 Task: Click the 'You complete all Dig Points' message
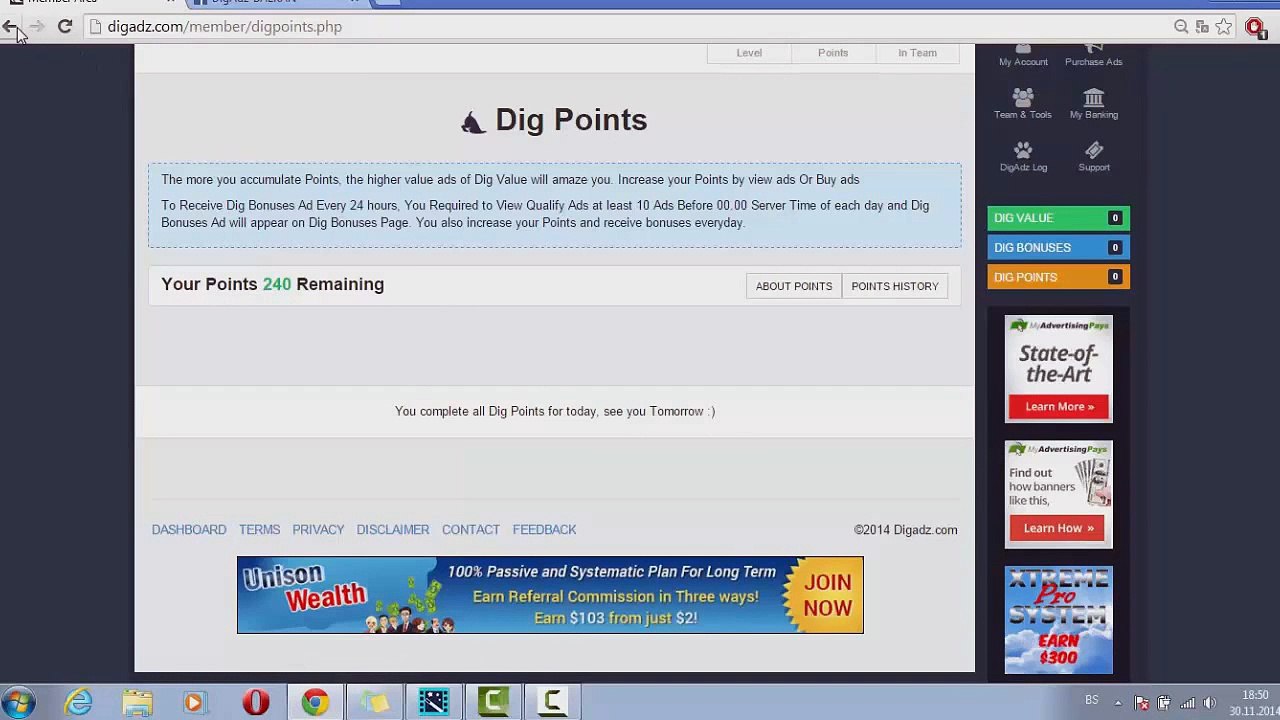[555, 411]
